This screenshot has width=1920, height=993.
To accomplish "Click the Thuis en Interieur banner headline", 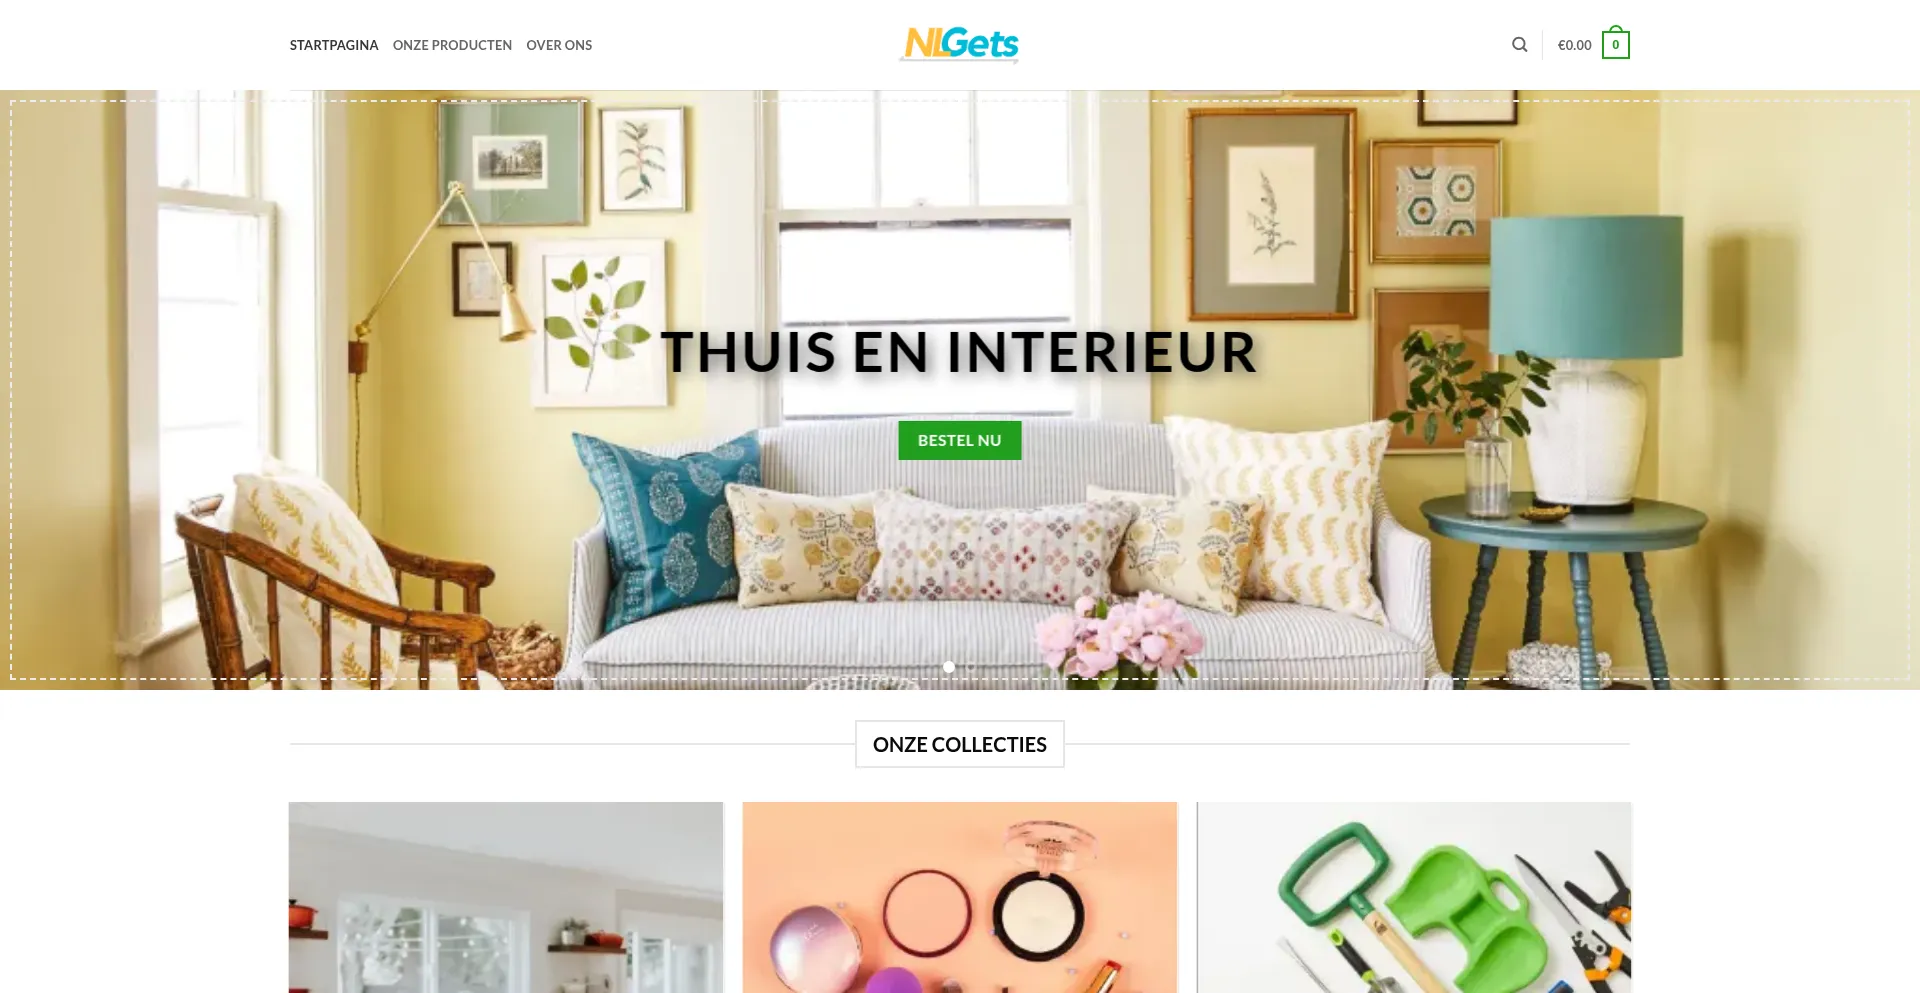I will tap(959, 352).
